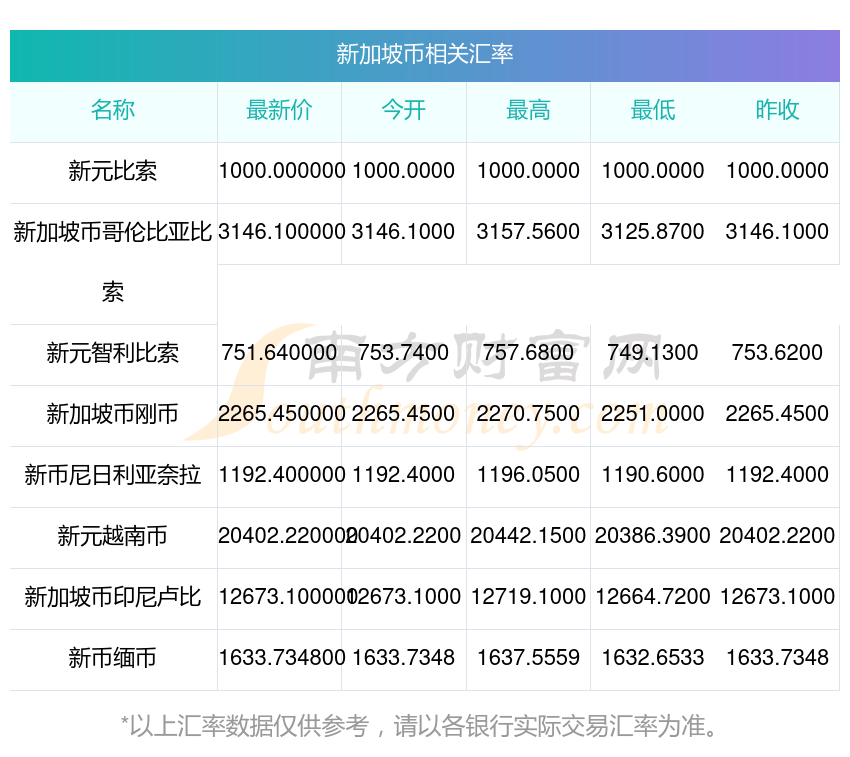Click the 753.6200 previous close cell
This screenshot has width=850, height=757.
(x=777, y=352)
